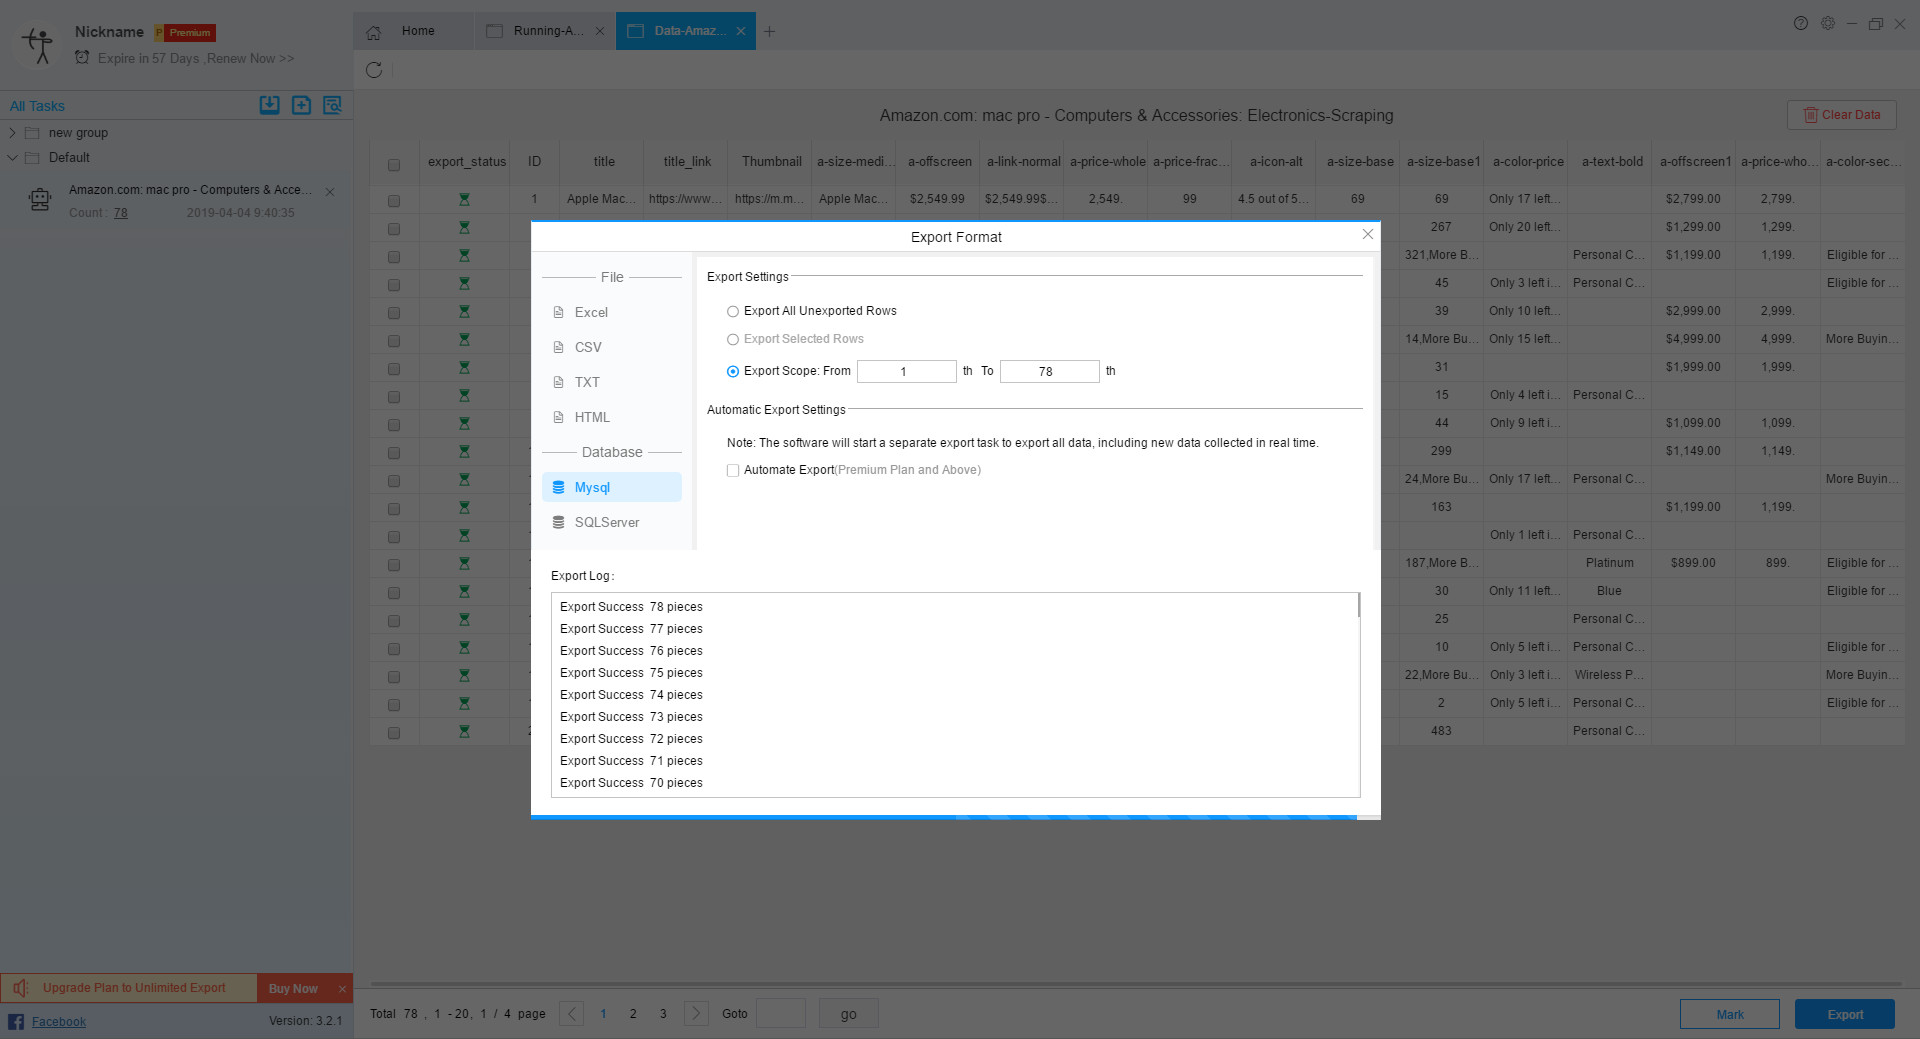This screenshot has height=1039, width=1920.
Task: Enable the Automate Export checkbox
Action: pyautogui.click(x=733, y=470)
